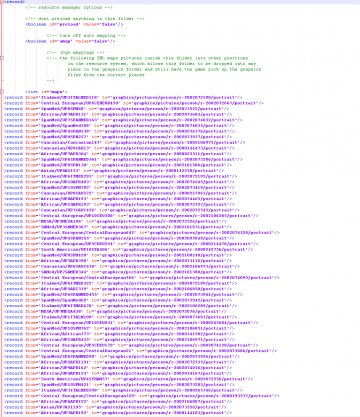360x417 pixels.
Task: Place cursor on boolean amap line
Action: (x=70, y=41)
